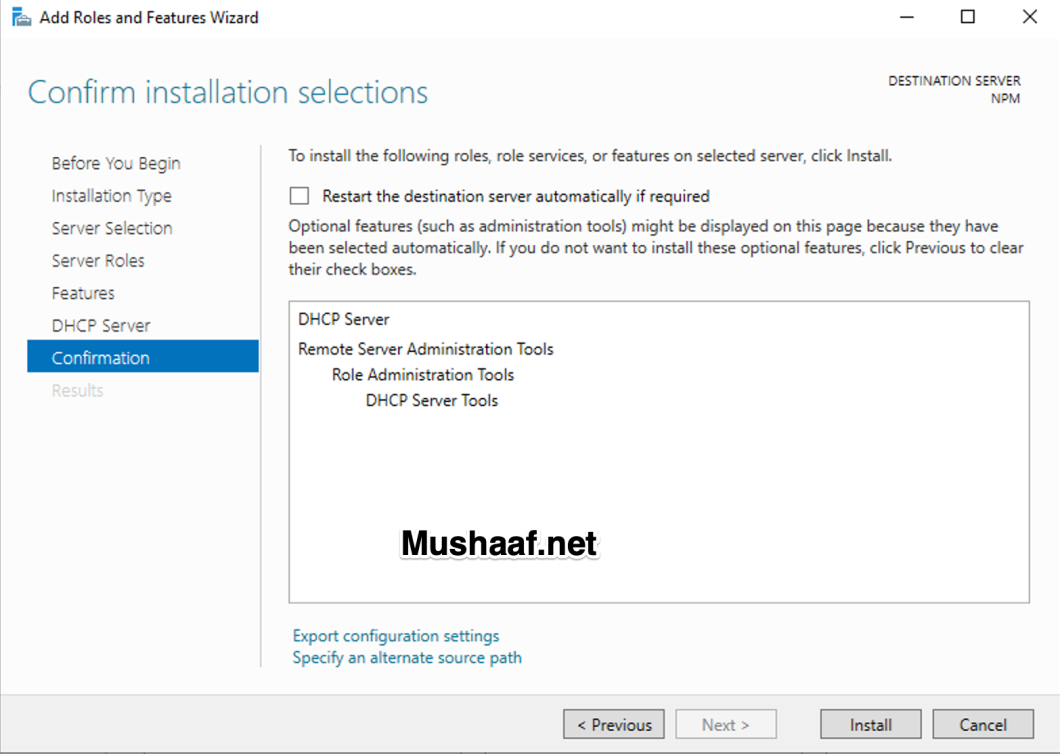Open the Installation Type step
This screenshot has height=754, width=1060.
click(111, 195)
